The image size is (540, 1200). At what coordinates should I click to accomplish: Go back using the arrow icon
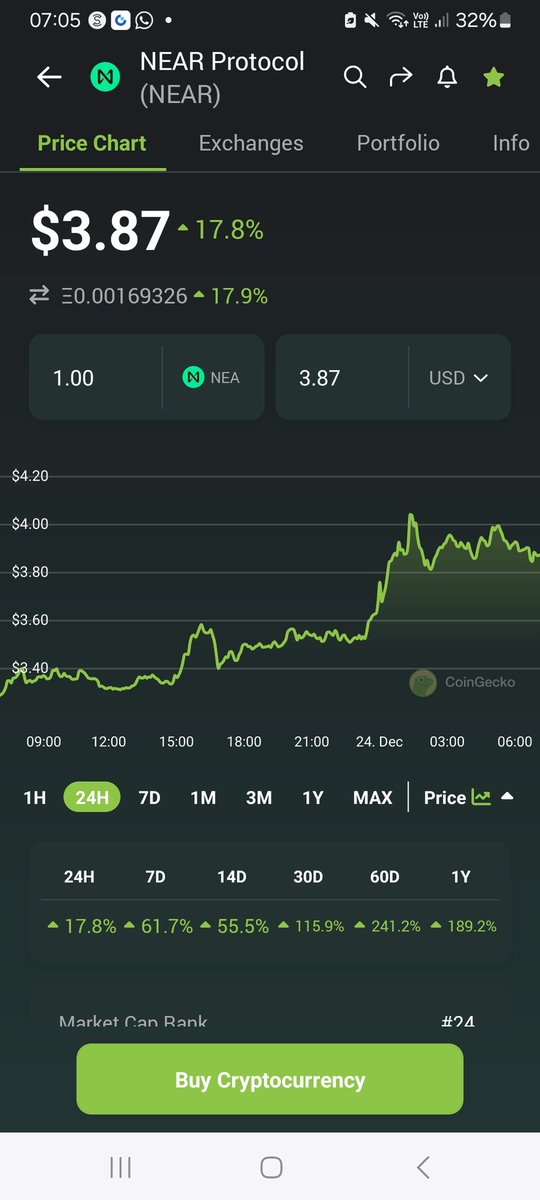coord(49,78)
